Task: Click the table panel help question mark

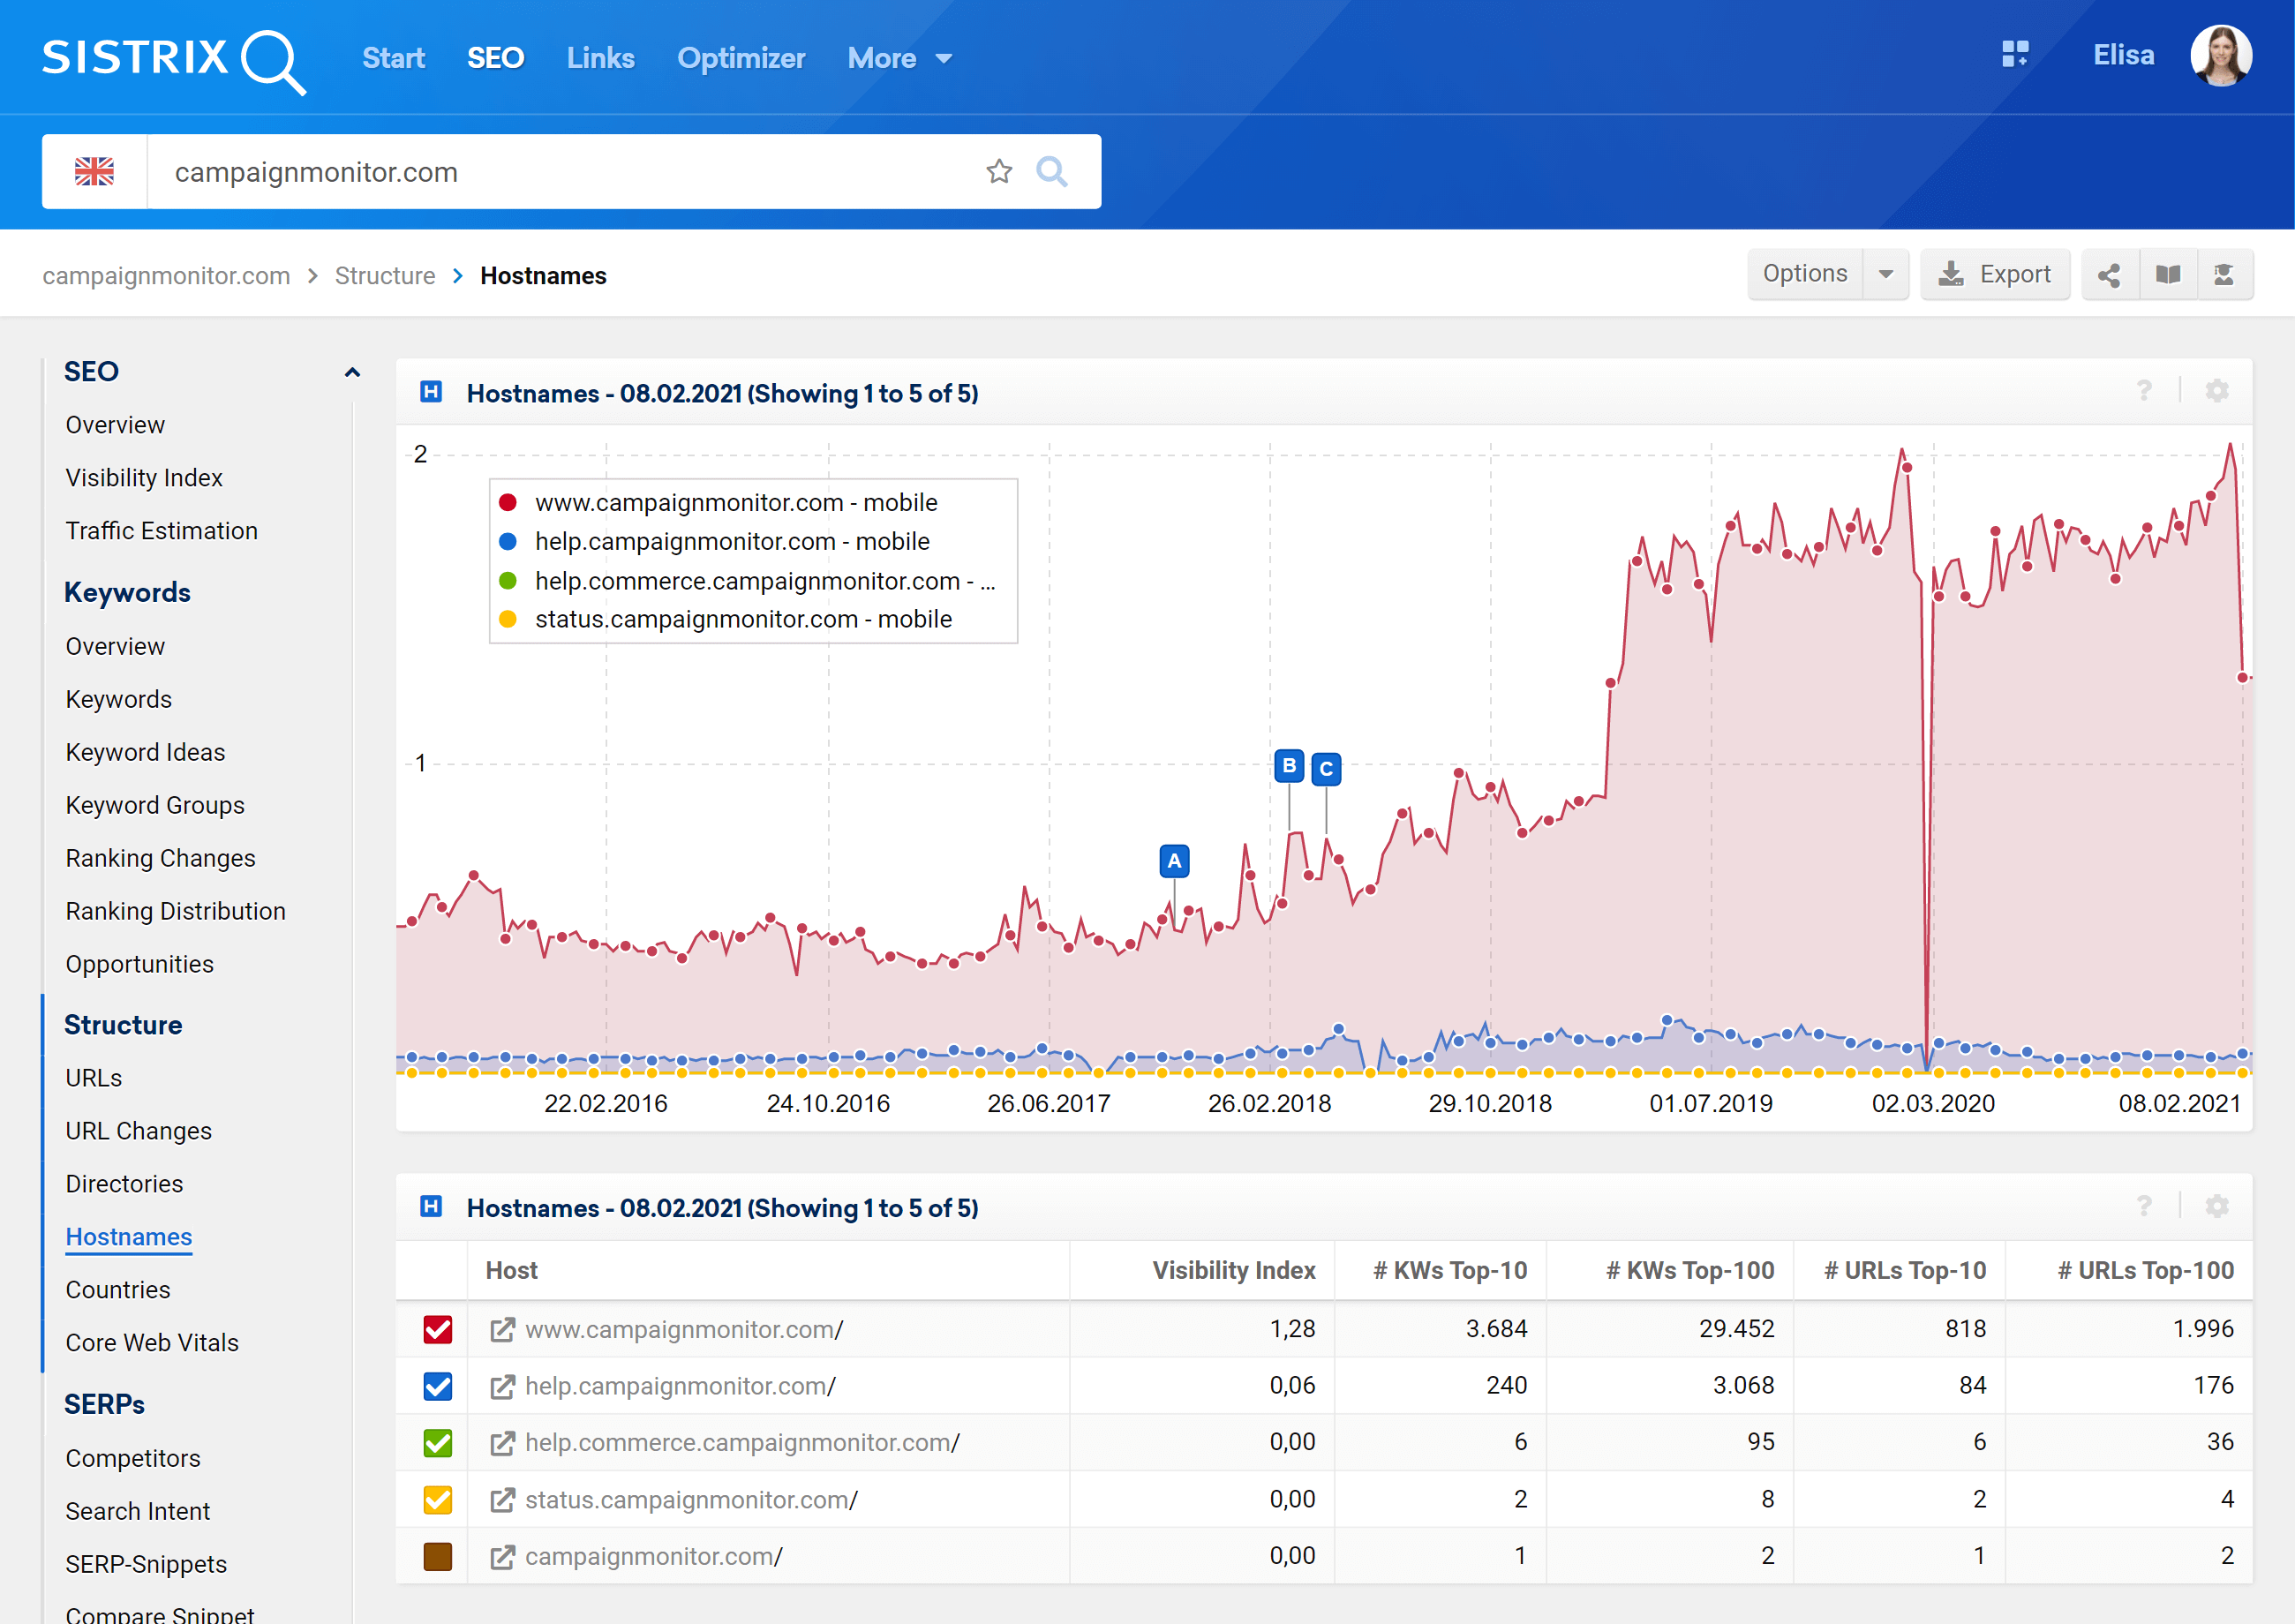Action: click(x=2144, y=1206)
